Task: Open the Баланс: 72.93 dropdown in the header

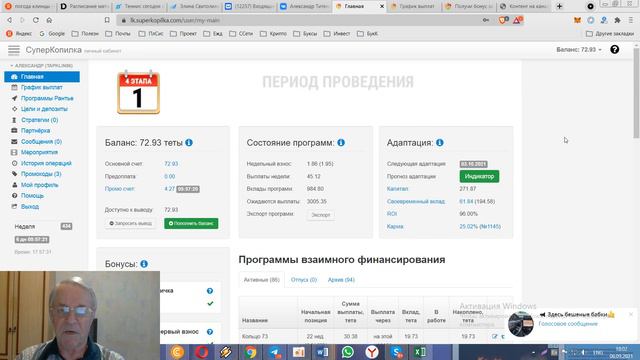Action: click(579, 49)
